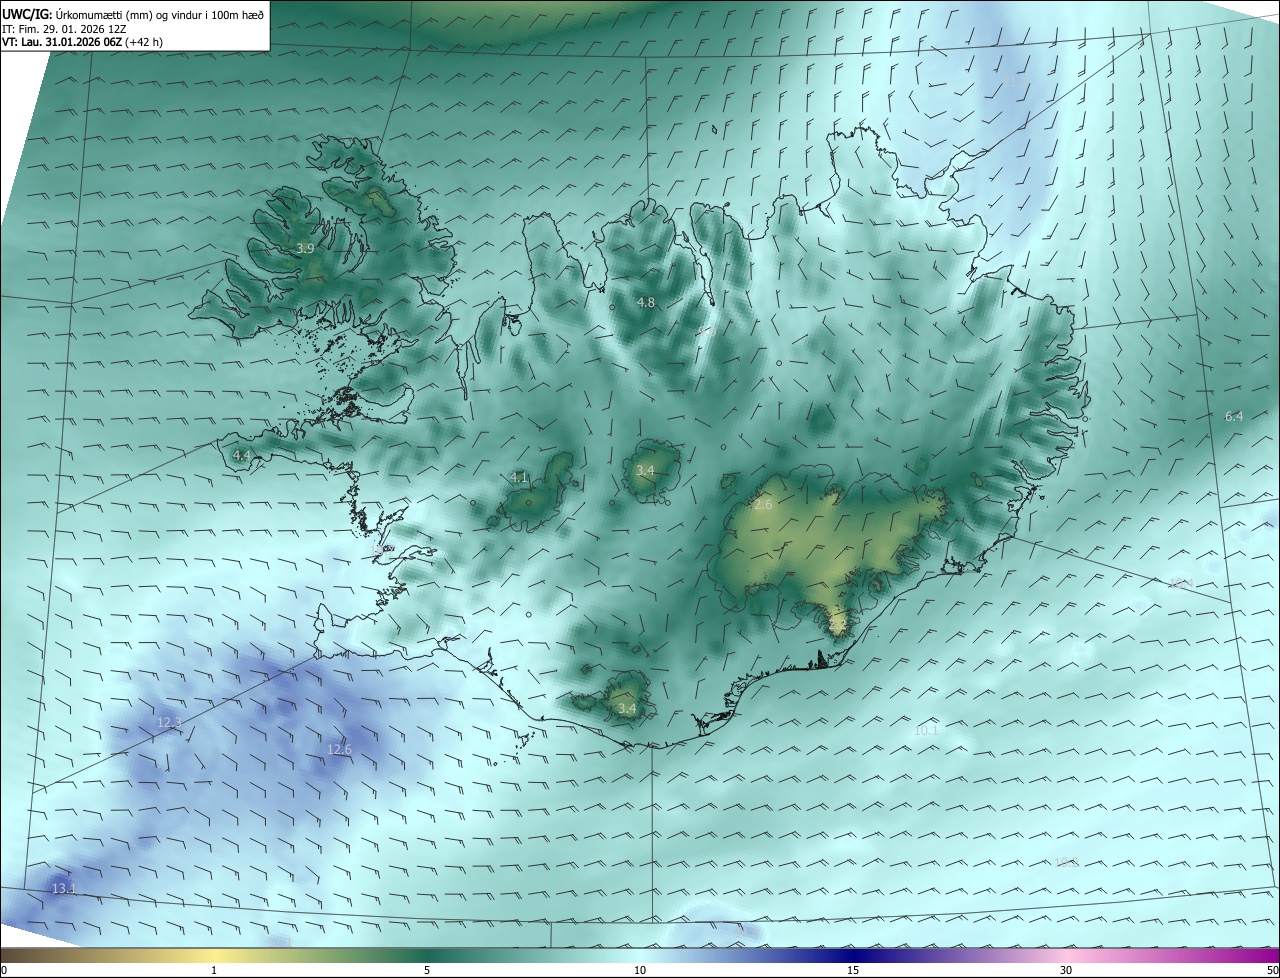Click the 4.4 value on the western peninsula
This screenshot has height=978, width=1280.
pyautogui.click(x=241, y=455)
